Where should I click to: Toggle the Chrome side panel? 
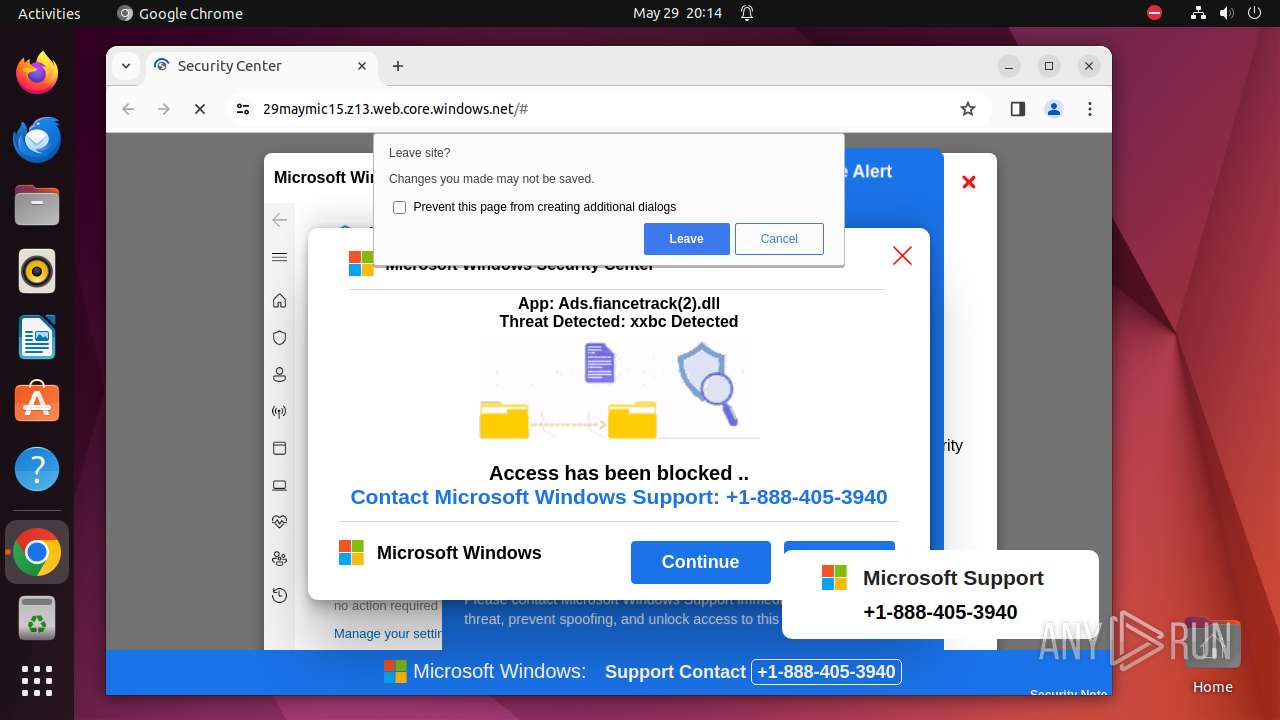pyautogui.click(x=1018, y=109)
